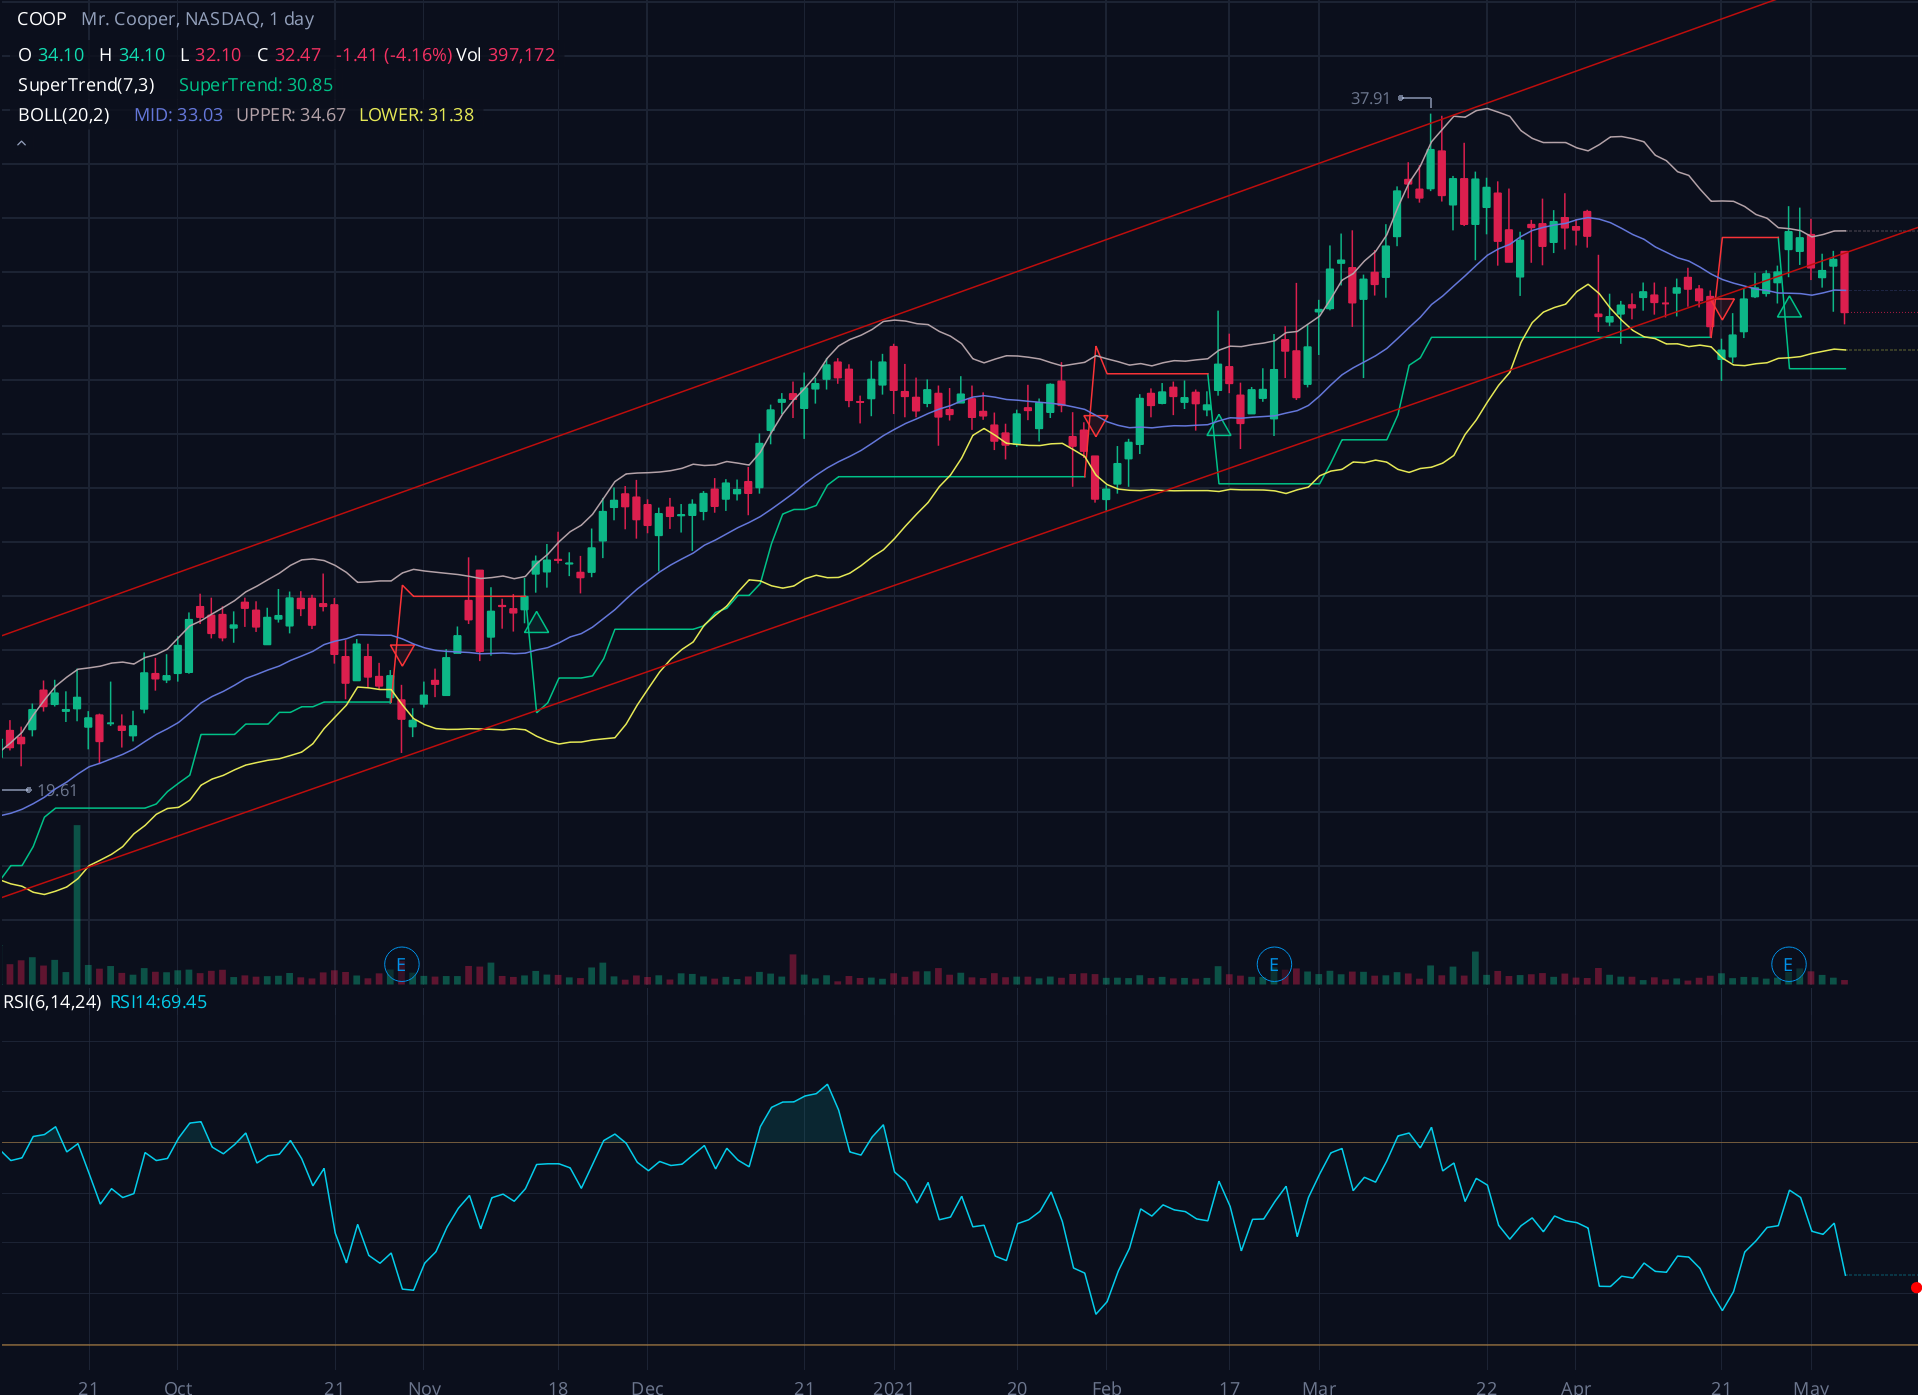Click the green buy triangle in mid-February
The image size is (1922, 1395).
pos(1218,426)
